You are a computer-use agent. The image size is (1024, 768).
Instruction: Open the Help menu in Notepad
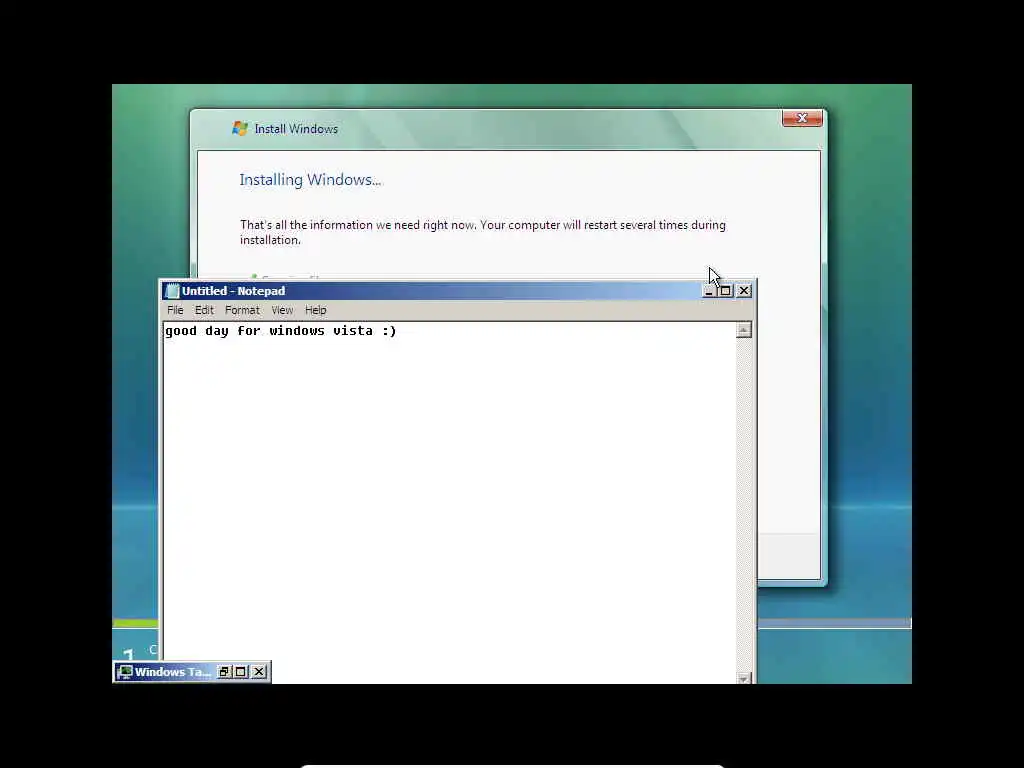(315, 310)
